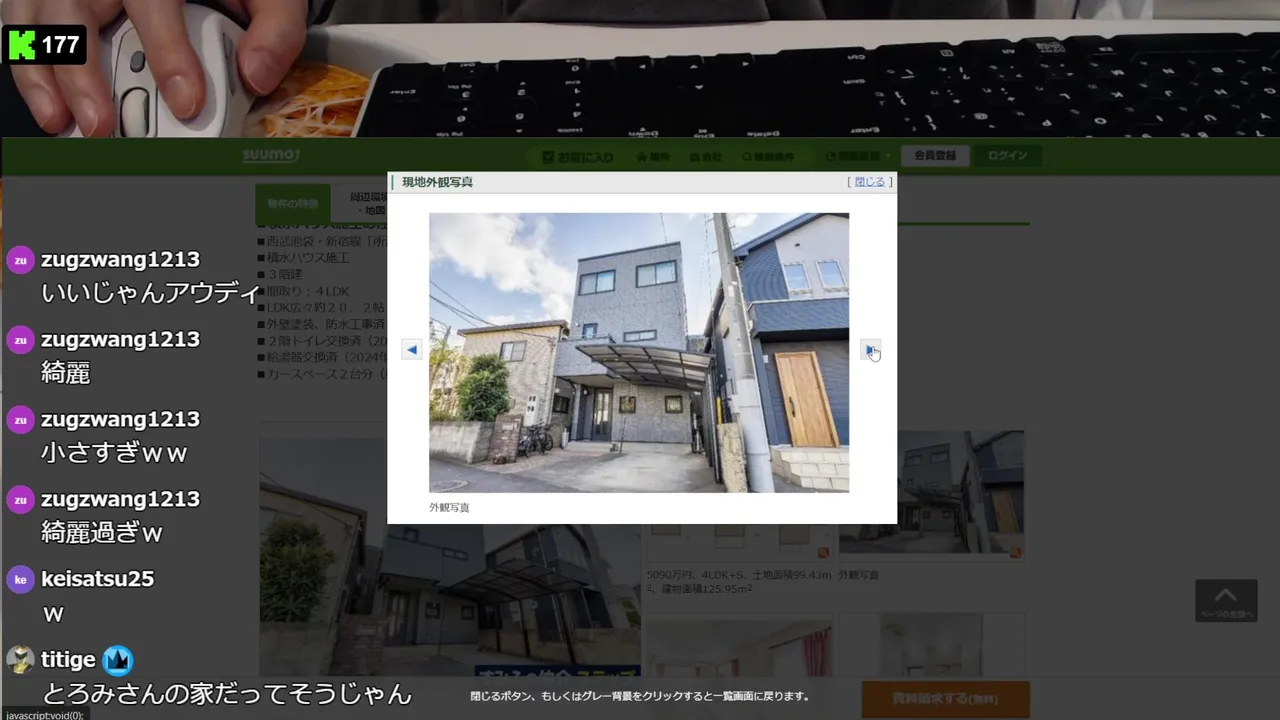Click the enlarged exterior house photo

[x=639, y=352]
